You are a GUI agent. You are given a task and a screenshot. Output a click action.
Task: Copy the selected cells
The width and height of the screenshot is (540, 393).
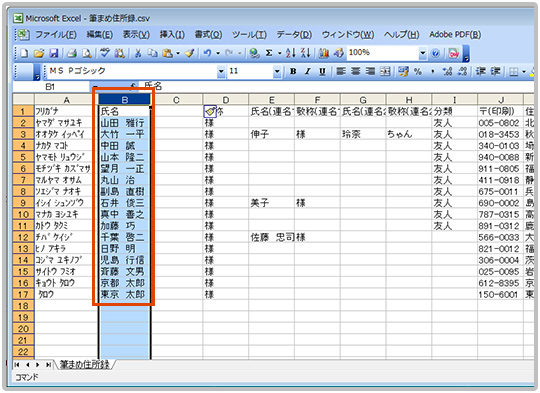click(152, 53)
